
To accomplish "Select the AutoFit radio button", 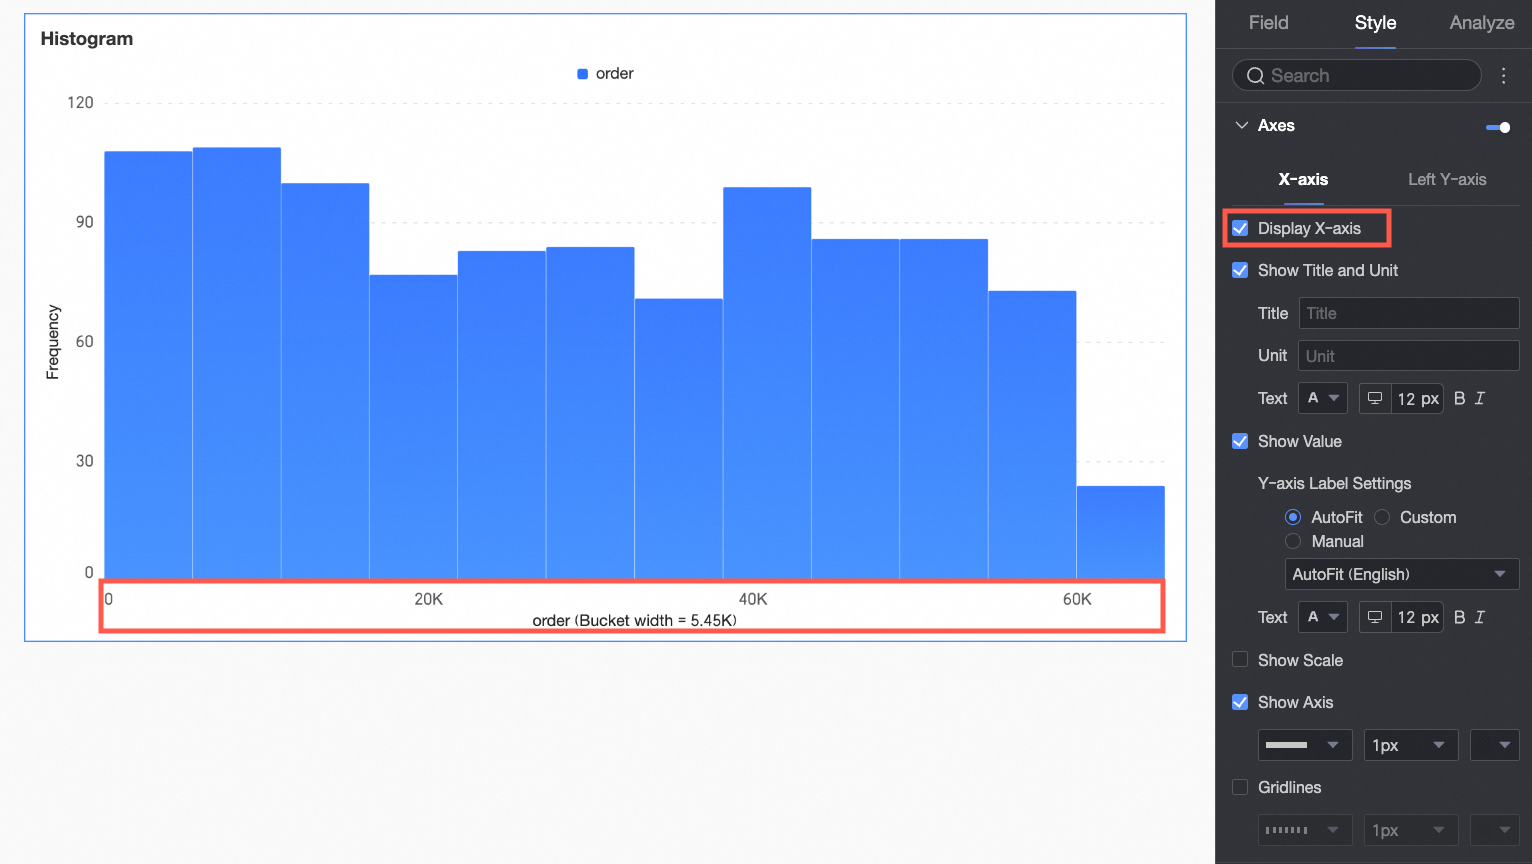I will 1293,517.
